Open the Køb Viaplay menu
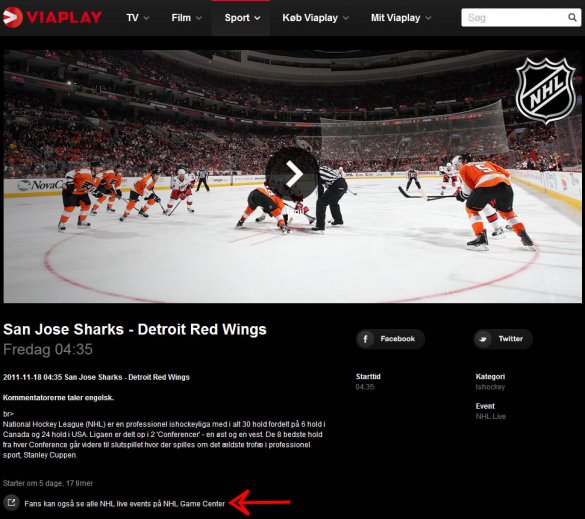The width and height of the screenshot is (585, 519). (315, 18)
